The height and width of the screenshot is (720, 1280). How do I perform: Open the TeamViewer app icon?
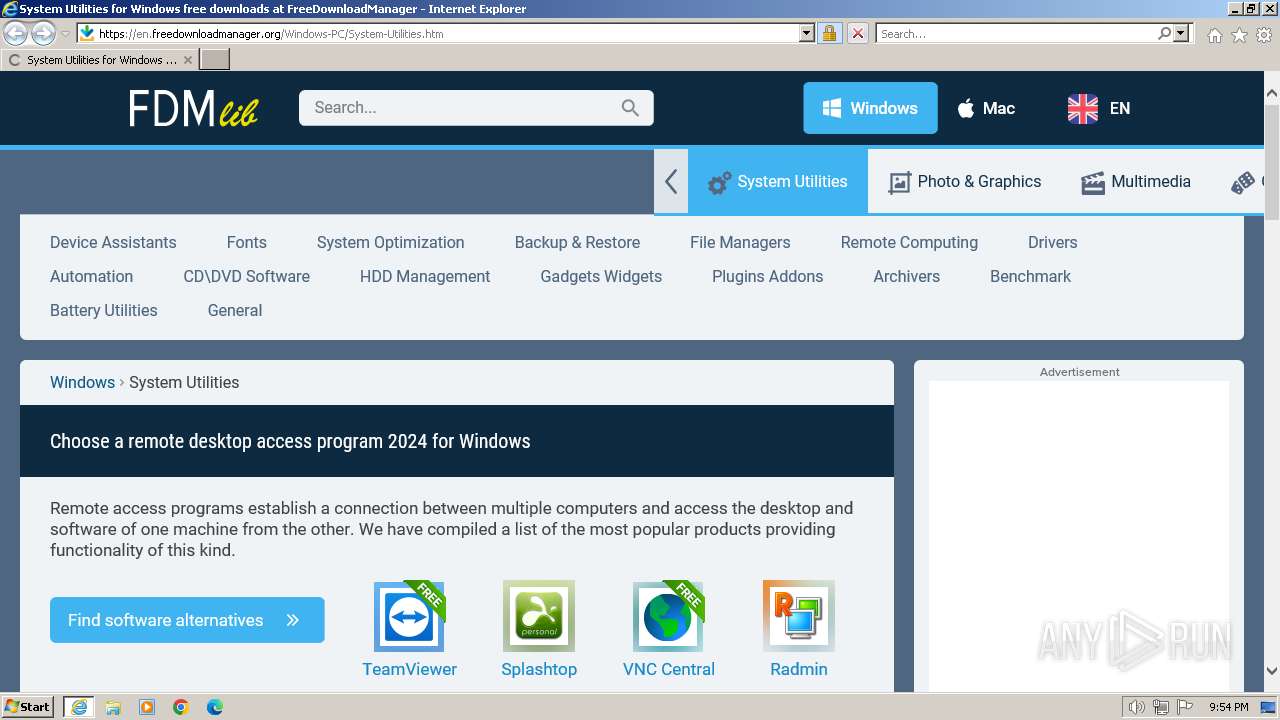(x=409, y=616)
